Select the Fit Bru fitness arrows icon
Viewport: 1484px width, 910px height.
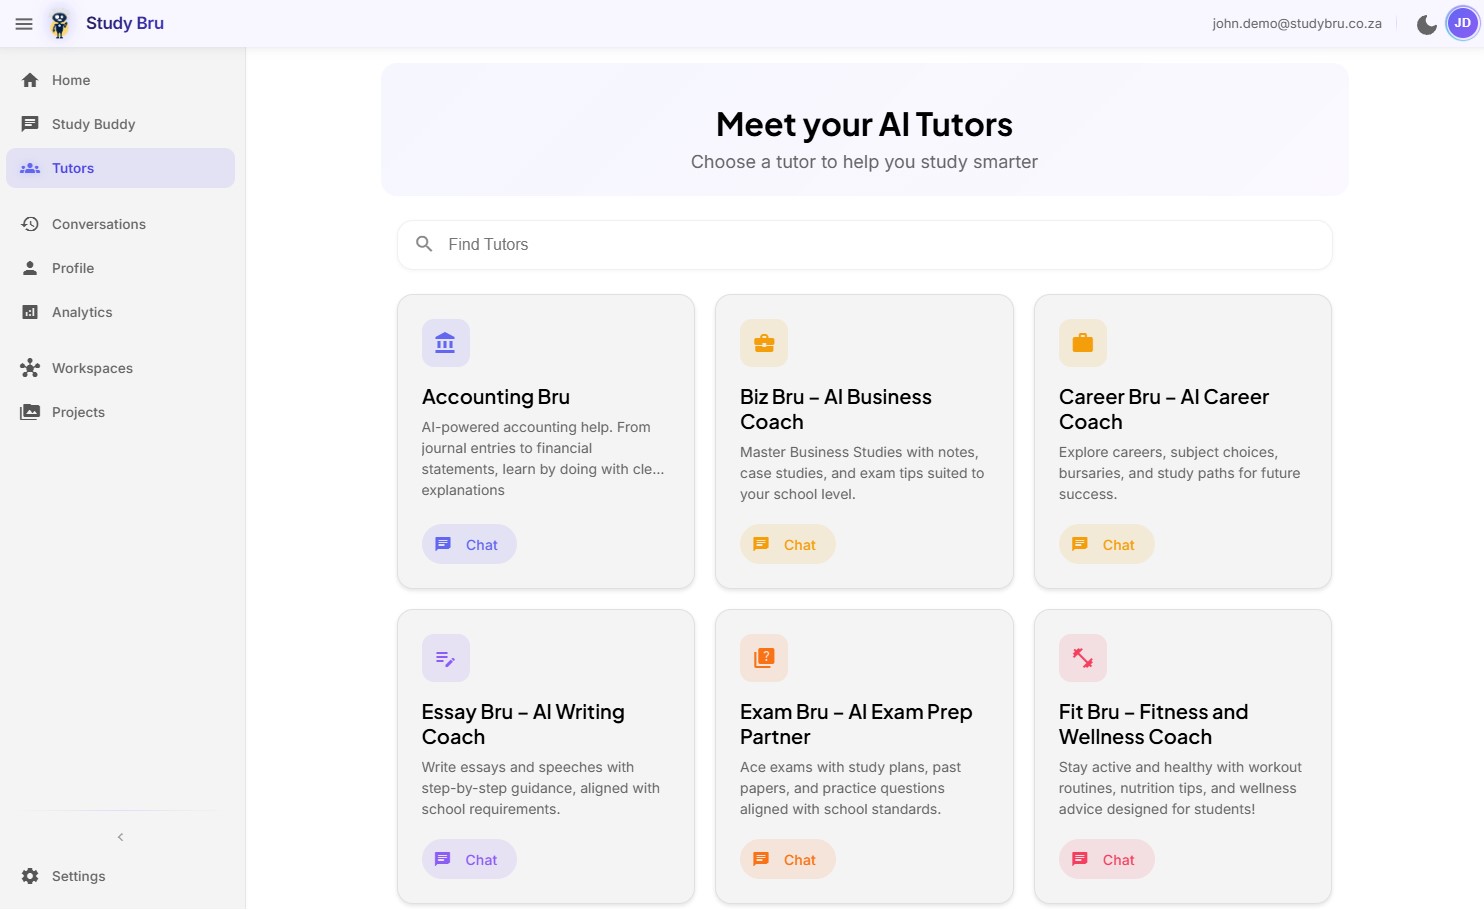(1083, 658)
